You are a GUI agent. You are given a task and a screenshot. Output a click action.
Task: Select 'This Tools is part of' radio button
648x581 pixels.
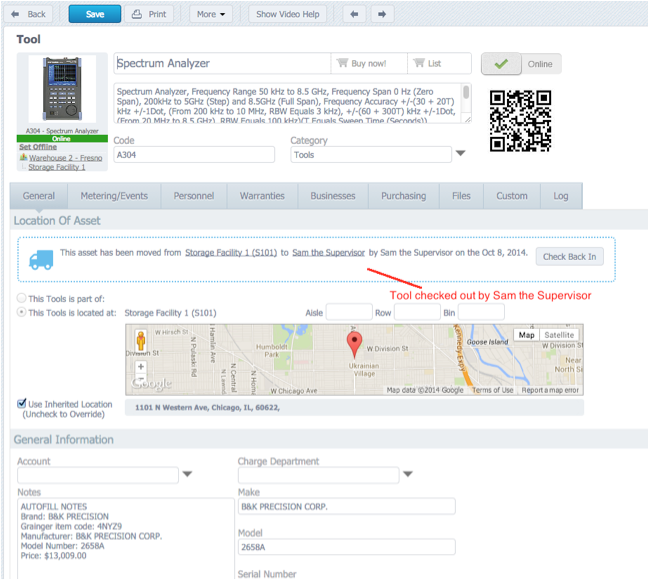coord(21,298)
